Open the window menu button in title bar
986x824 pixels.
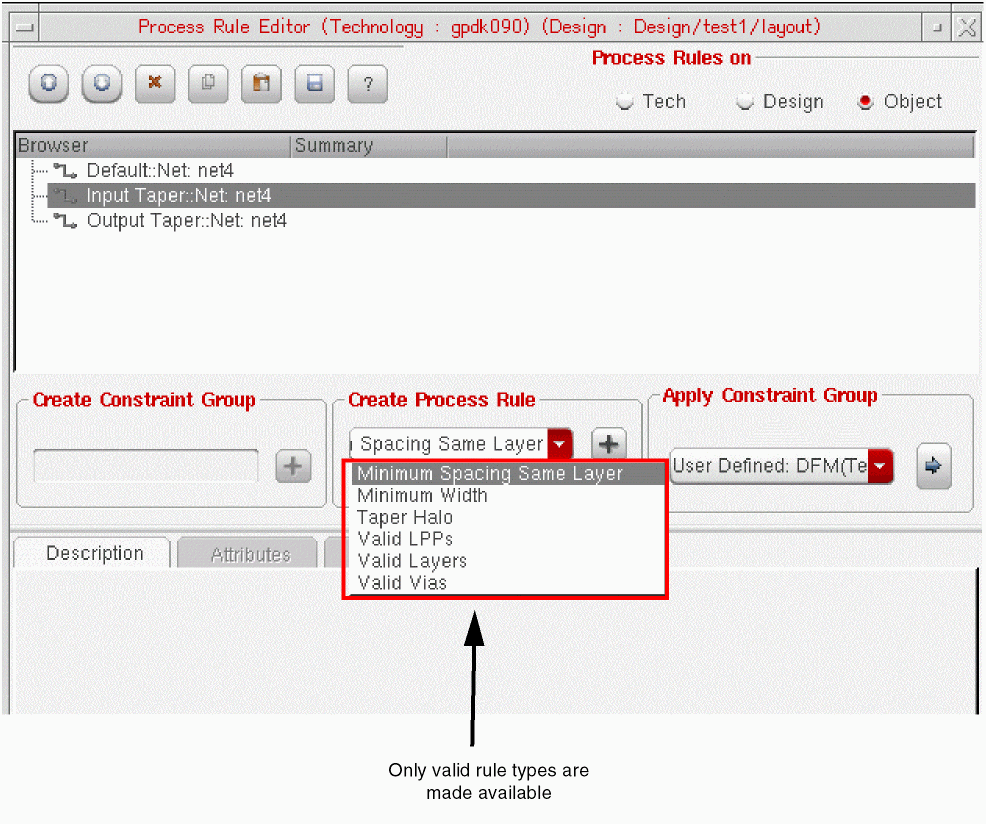pos(25,27)
